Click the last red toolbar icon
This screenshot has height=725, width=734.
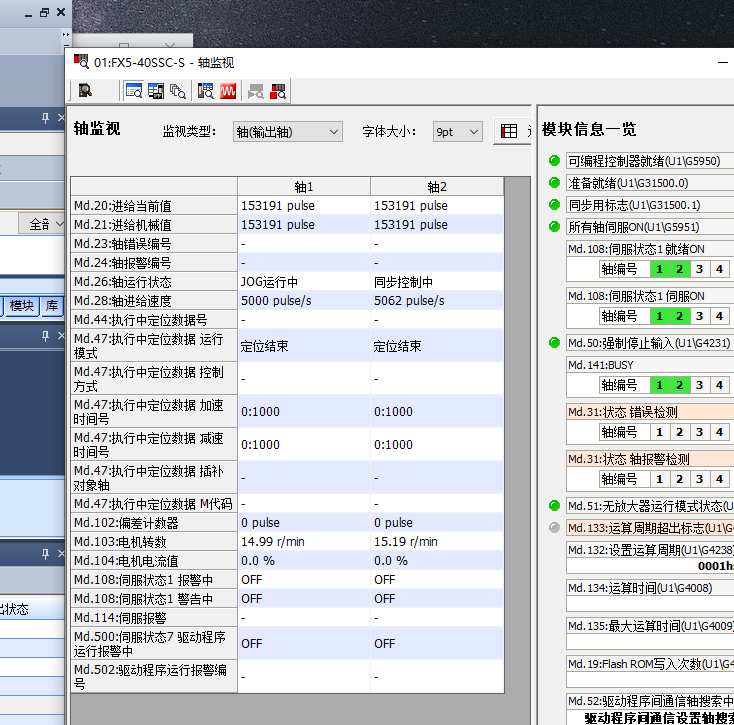coord(278,91)
